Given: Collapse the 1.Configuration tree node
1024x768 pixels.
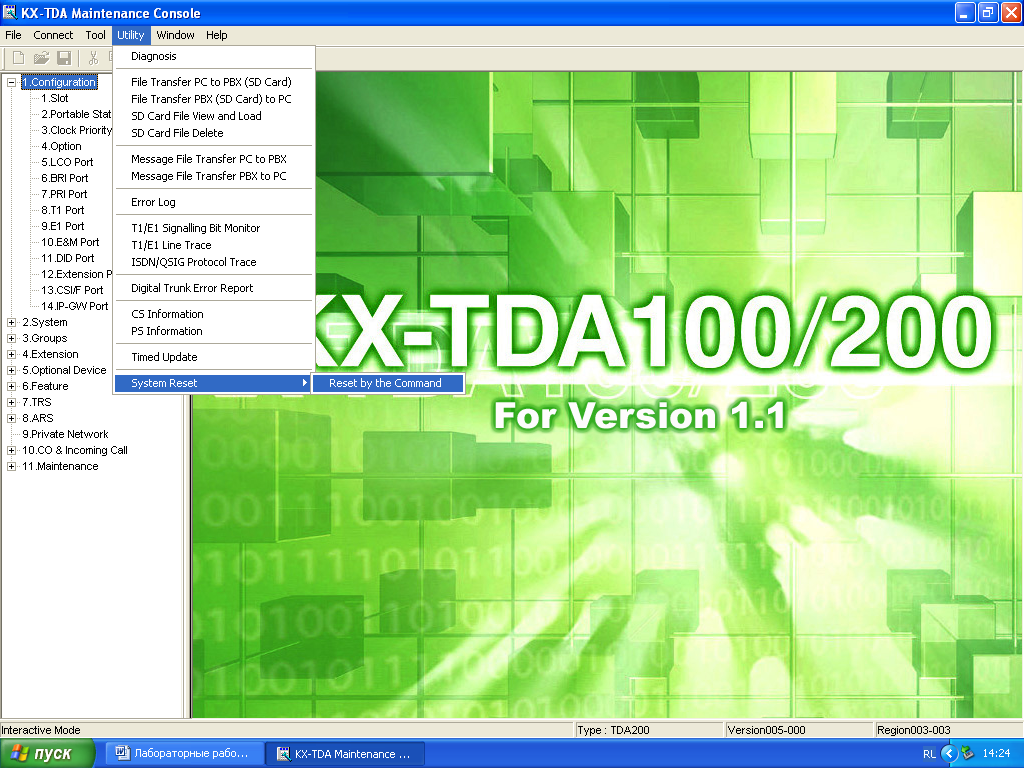Looking at the screenshot, I should 11,82.
